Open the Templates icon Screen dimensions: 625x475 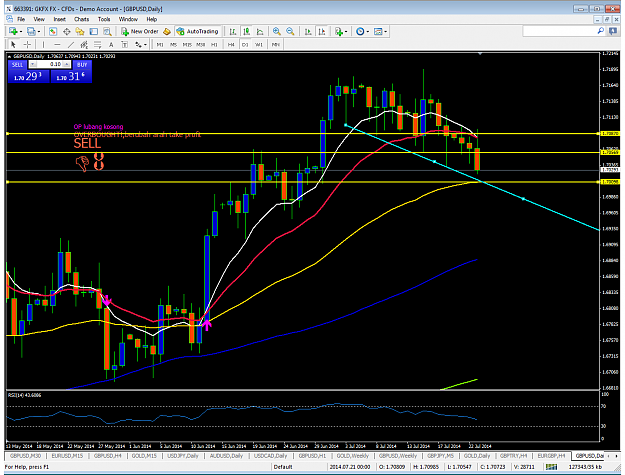[x=378, y=31]
